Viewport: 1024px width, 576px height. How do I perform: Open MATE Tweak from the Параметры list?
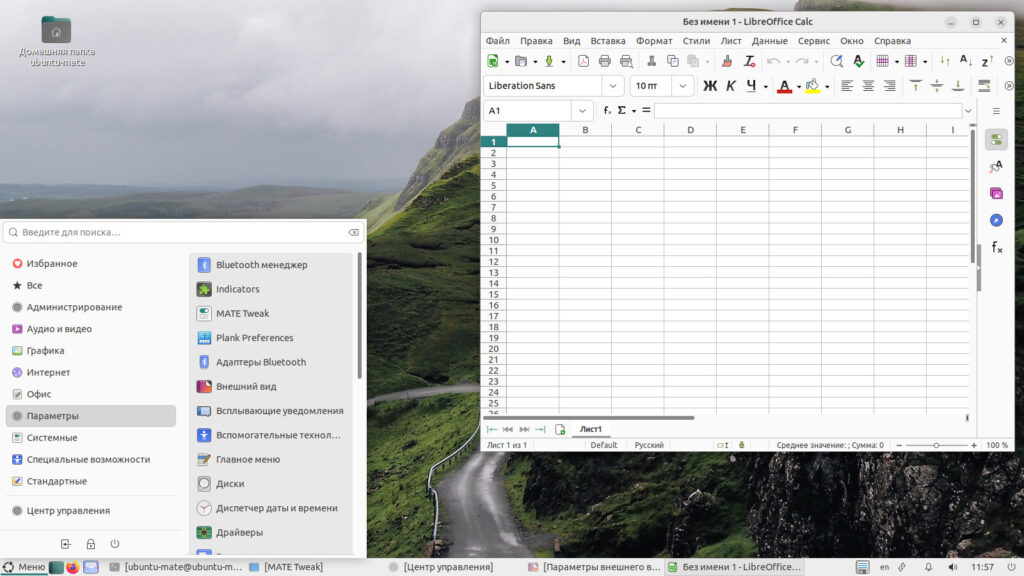click(x=242, y=313)
